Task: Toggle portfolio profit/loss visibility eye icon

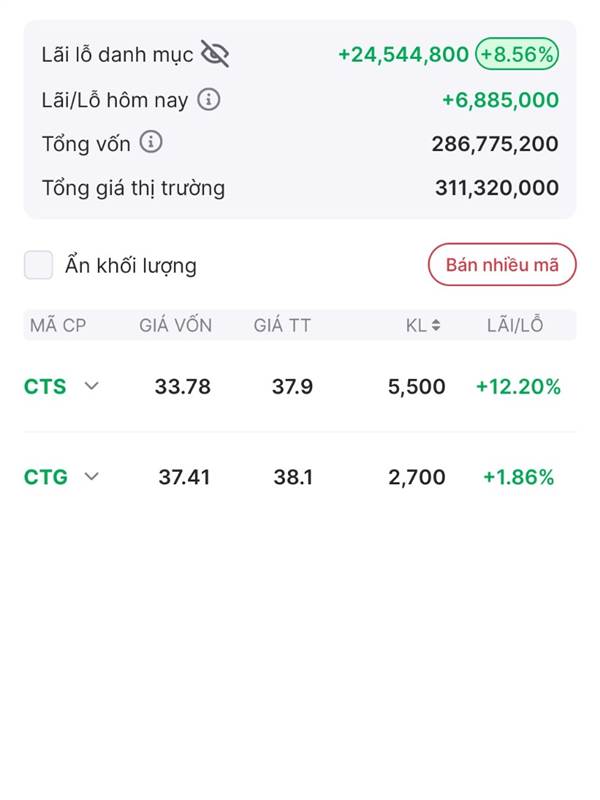Action: click(x=215, y=54)
